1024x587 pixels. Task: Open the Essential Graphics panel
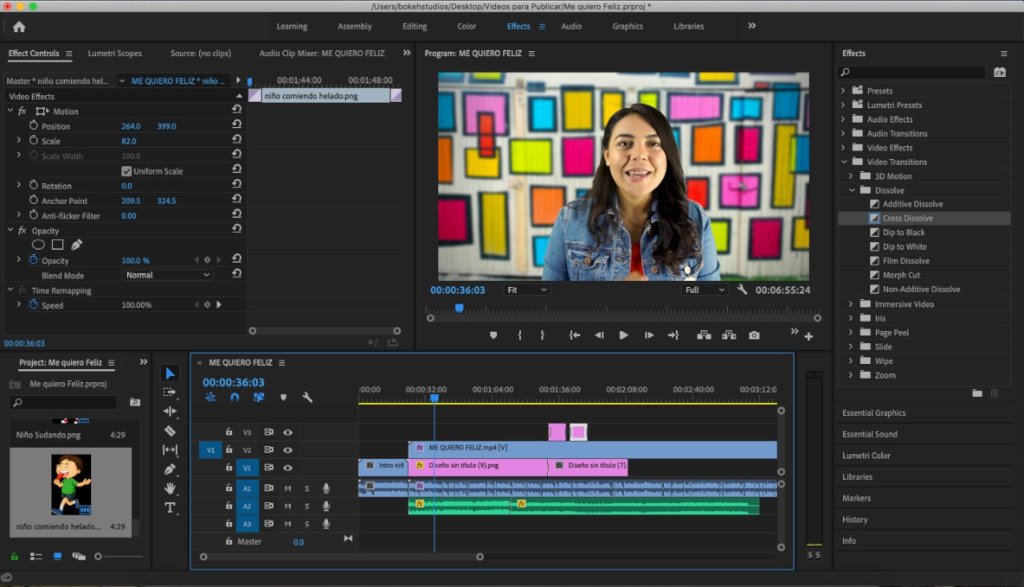coord(874,413)
